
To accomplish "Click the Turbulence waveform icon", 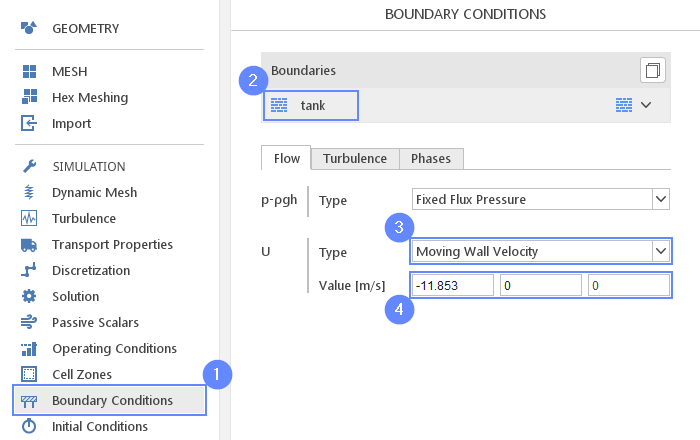I will [29, 218].
